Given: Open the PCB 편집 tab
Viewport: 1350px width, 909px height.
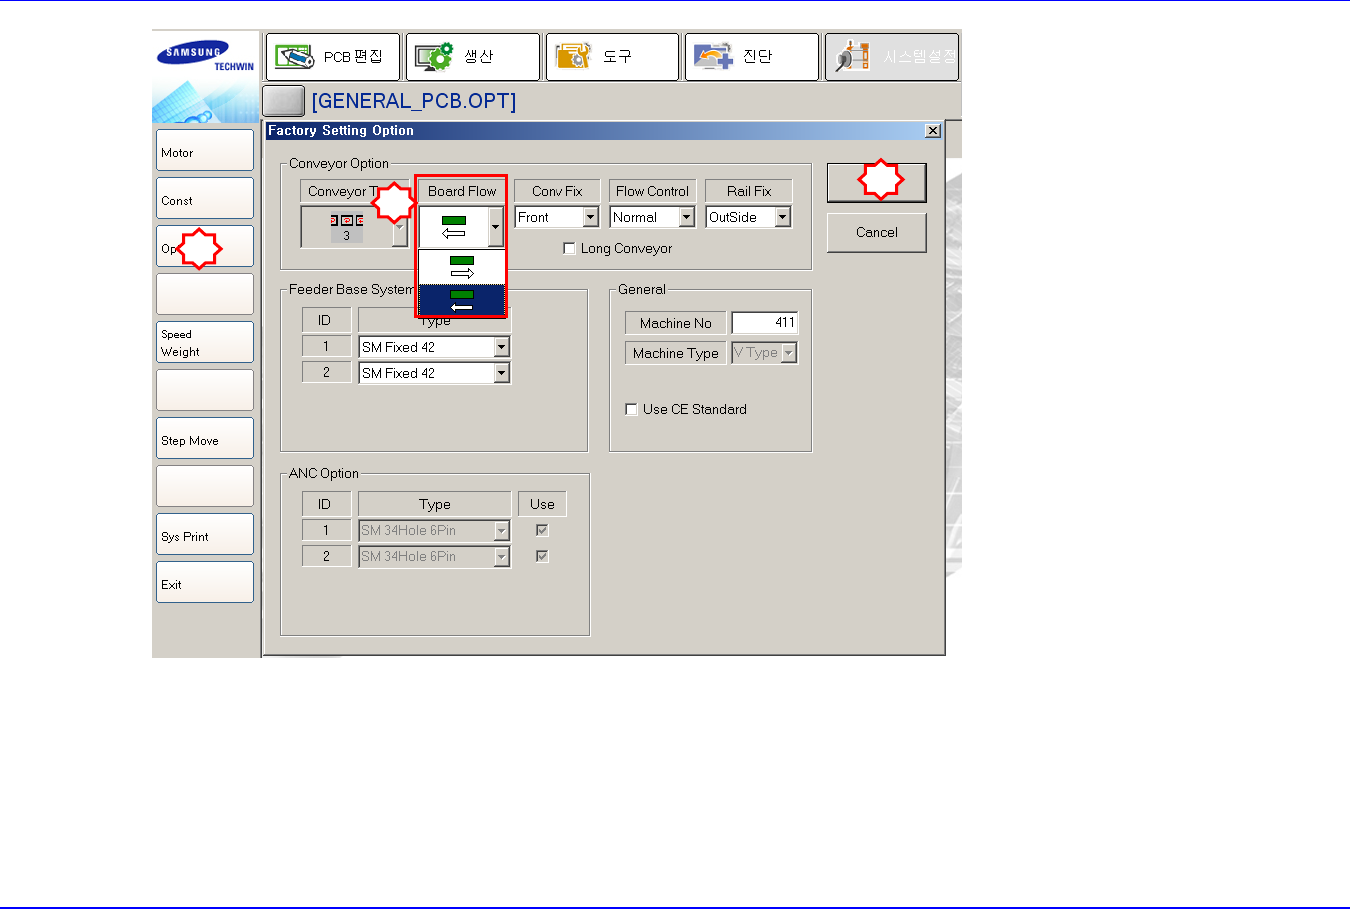Looking at the screenshot, I should (x=333, y=57).
